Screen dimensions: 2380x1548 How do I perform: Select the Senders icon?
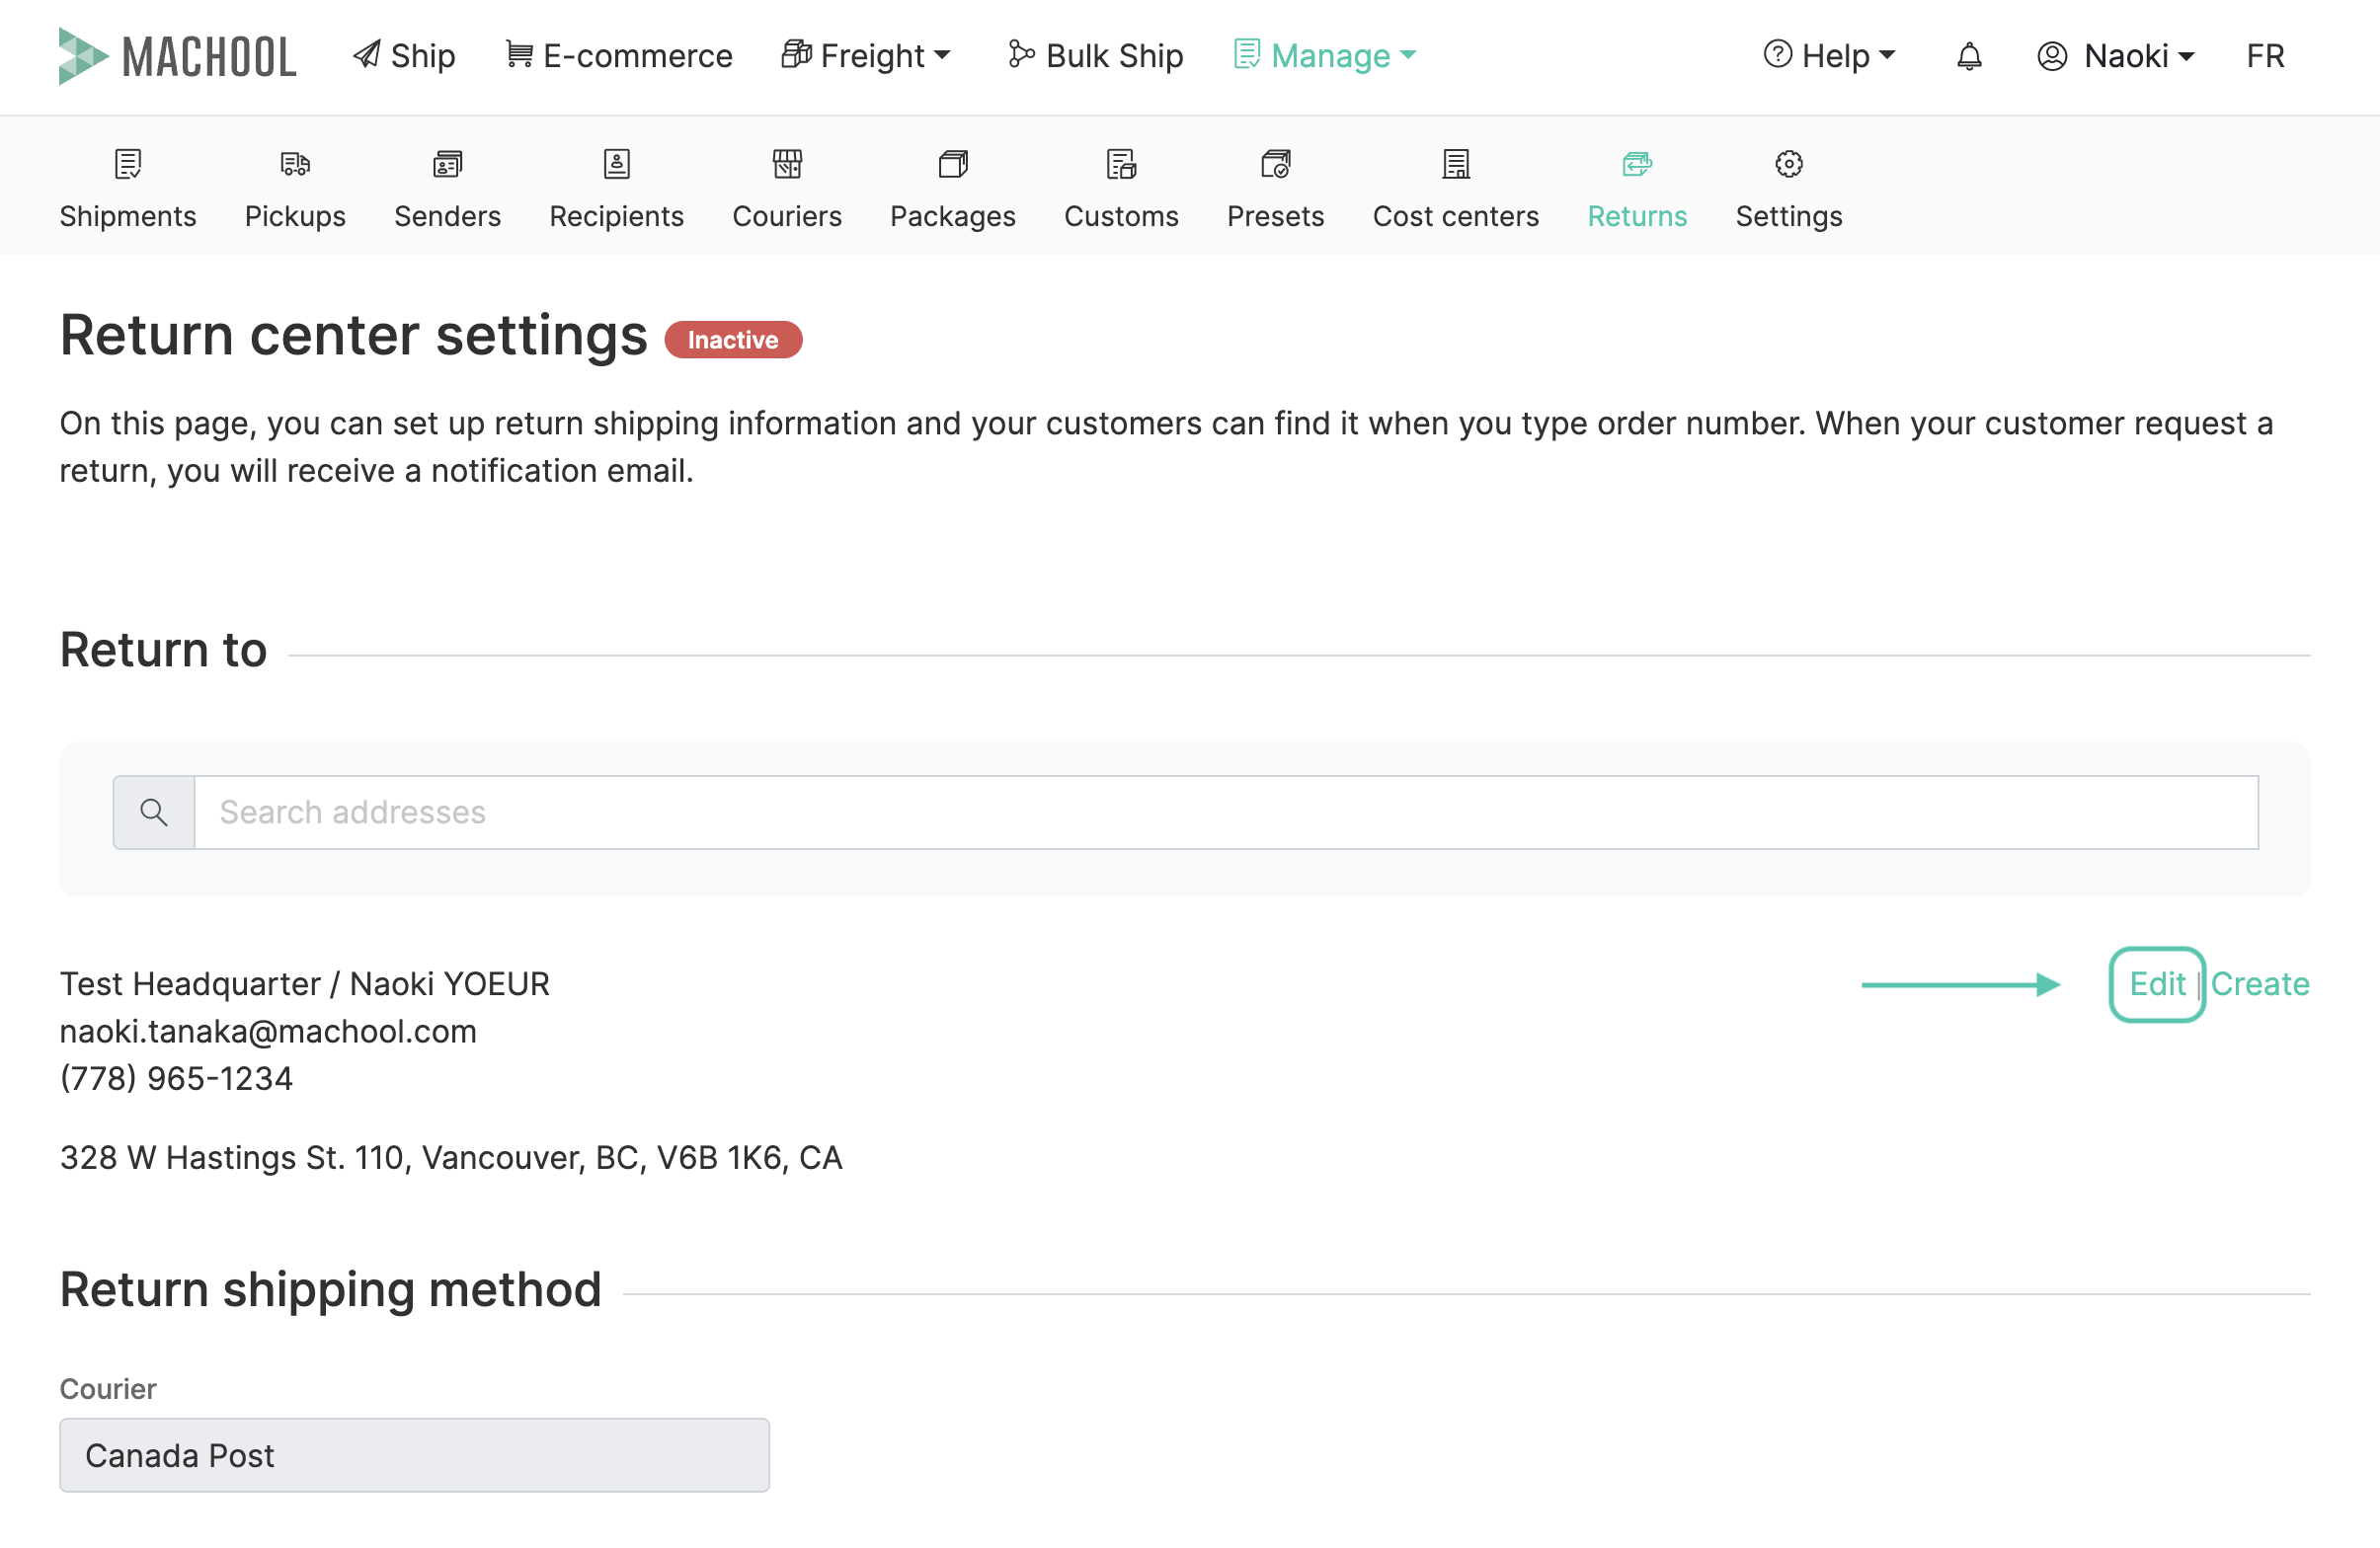447,164
